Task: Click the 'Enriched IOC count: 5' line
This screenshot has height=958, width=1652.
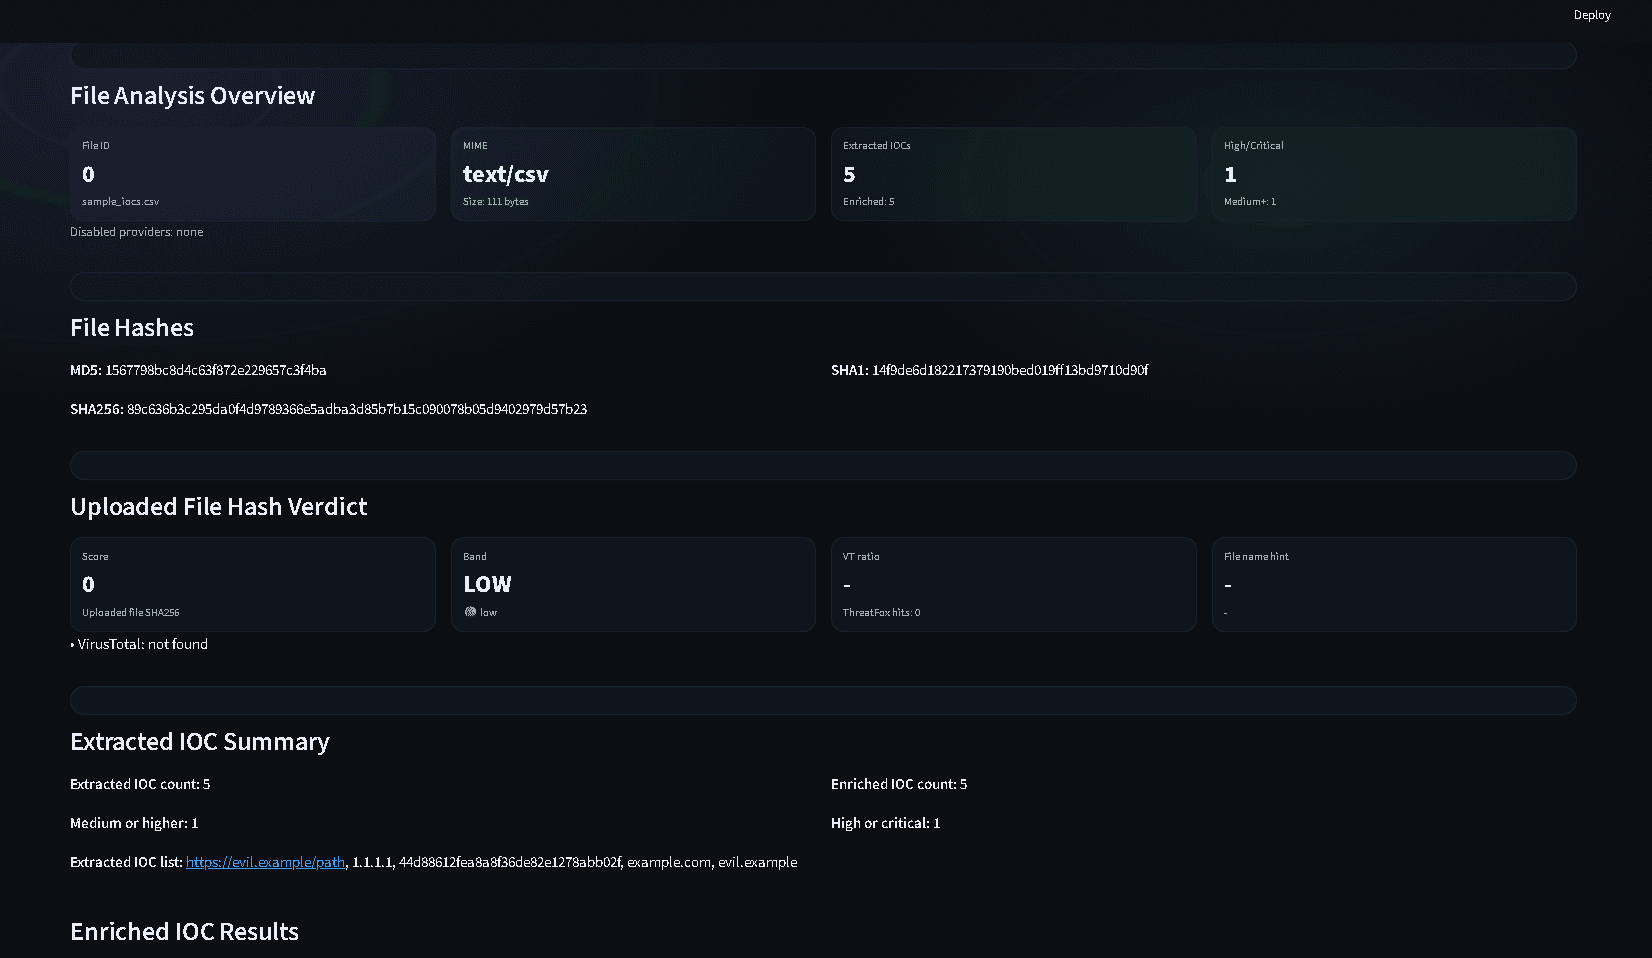Action: 899,784
